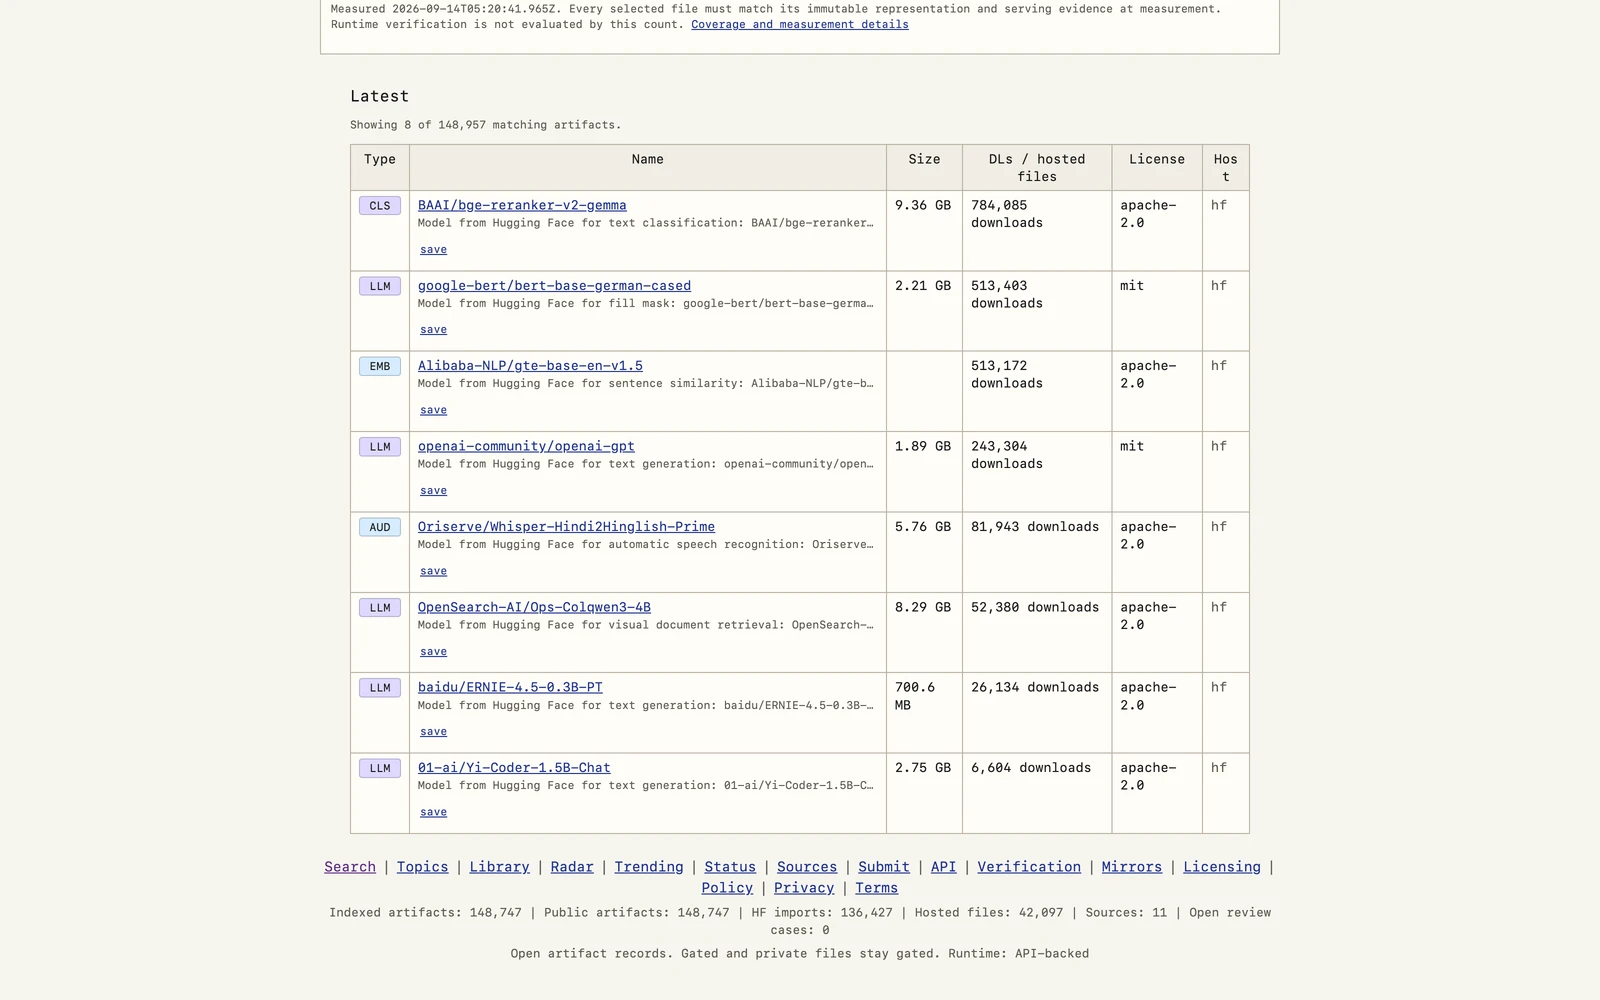Save the bert-base-german-cased row
Image resolution: width=1600 pixels, height=1000 pixels.
point(433,330)
